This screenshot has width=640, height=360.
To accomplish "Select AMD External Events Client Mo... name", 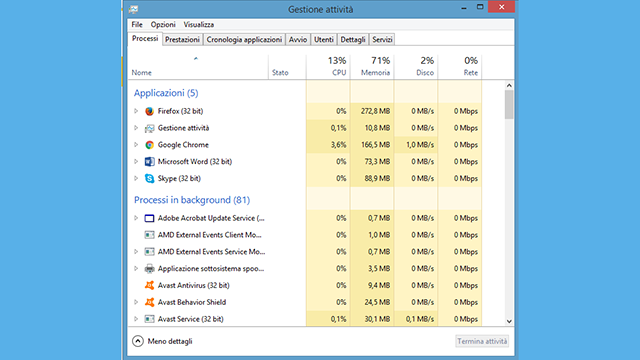I will [x=209, y=235].
